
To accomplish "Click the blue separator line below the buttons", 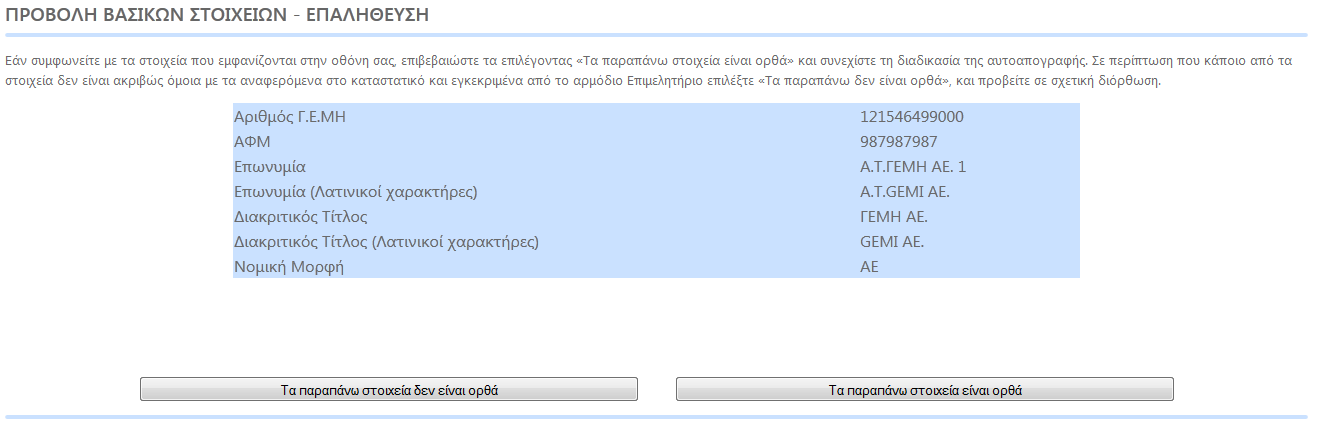I will (656, 417).
